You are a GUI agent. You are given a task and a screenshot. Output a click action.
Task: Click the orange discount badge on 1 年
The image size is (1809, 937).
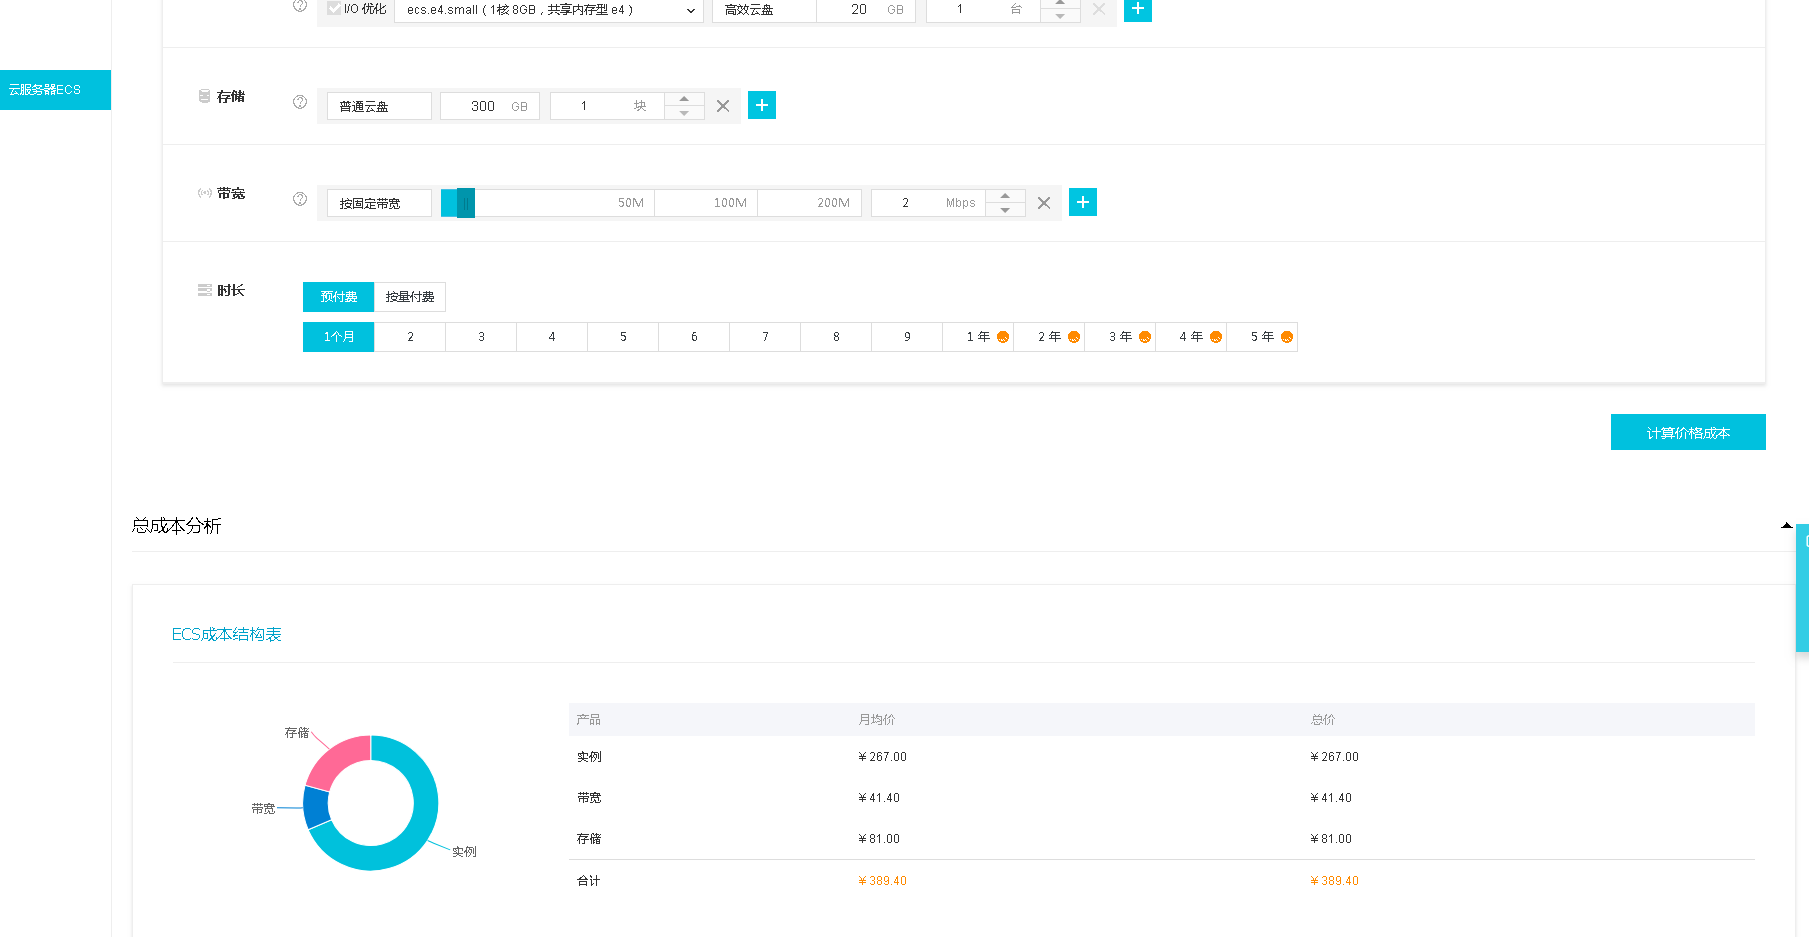click(x=1003, y=337)
